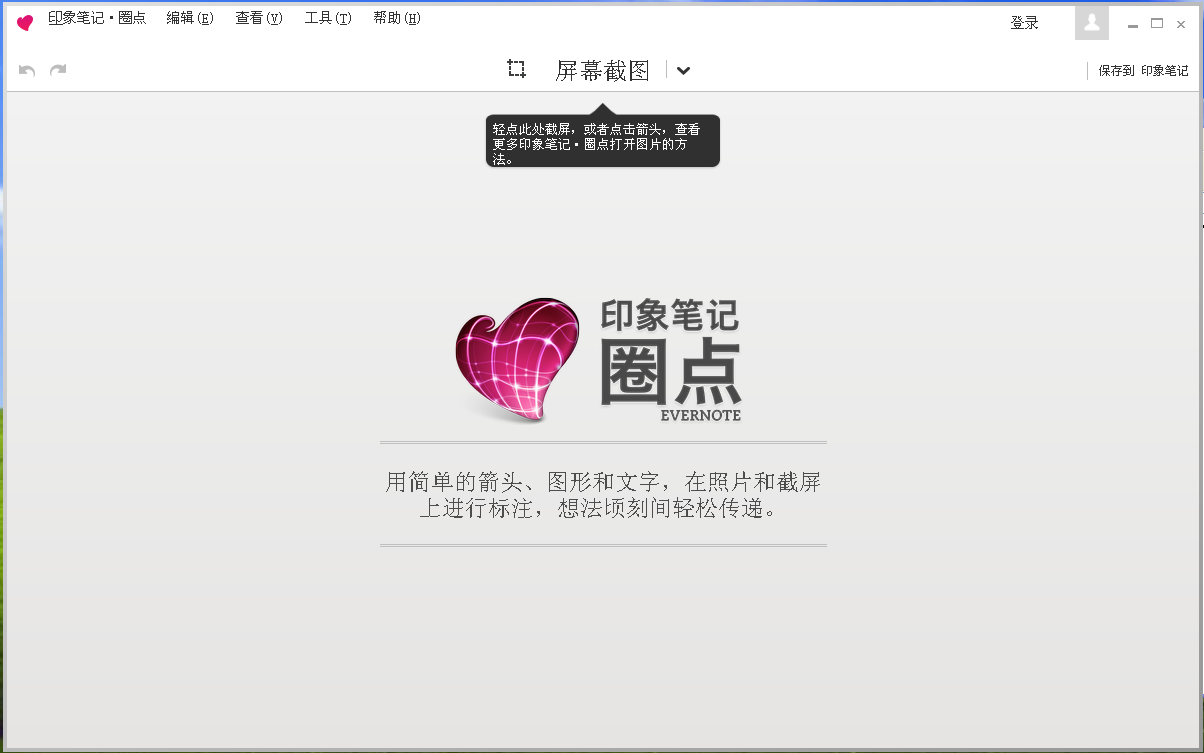The image size is (1204, 753).
Task: Open the 工具(T) menu
Action: (x=328, y=18)
